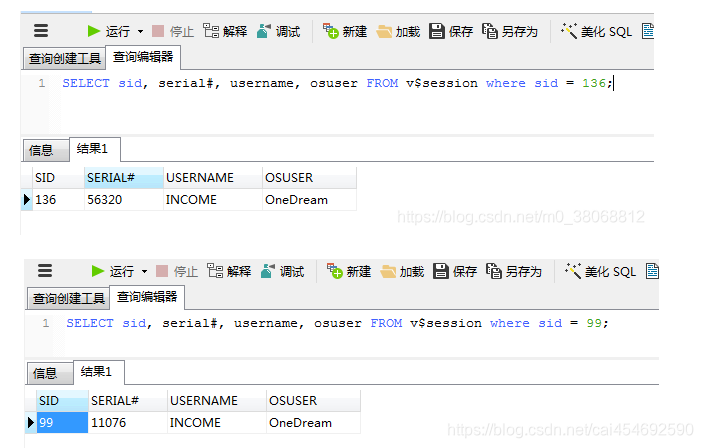Screen dimensions: 703x448
Task: Select OneDream cell in the row with 136
Action: [309, 200]
